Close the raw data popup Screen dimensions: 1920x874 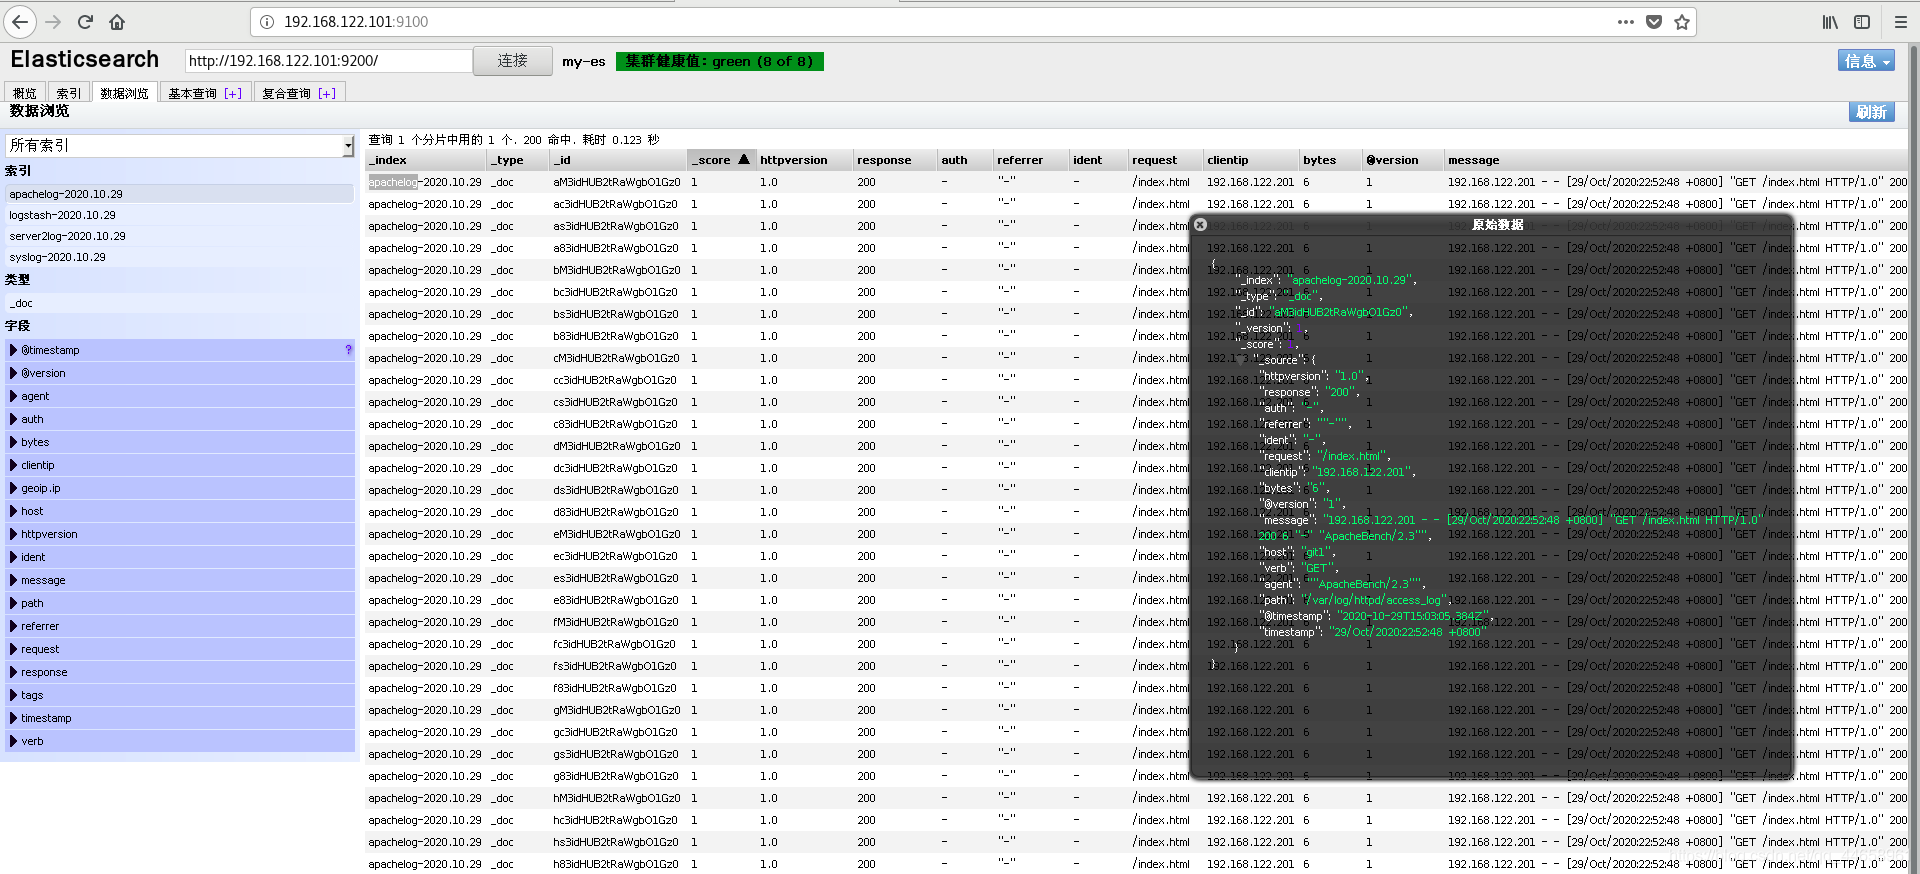(1200, 225)
